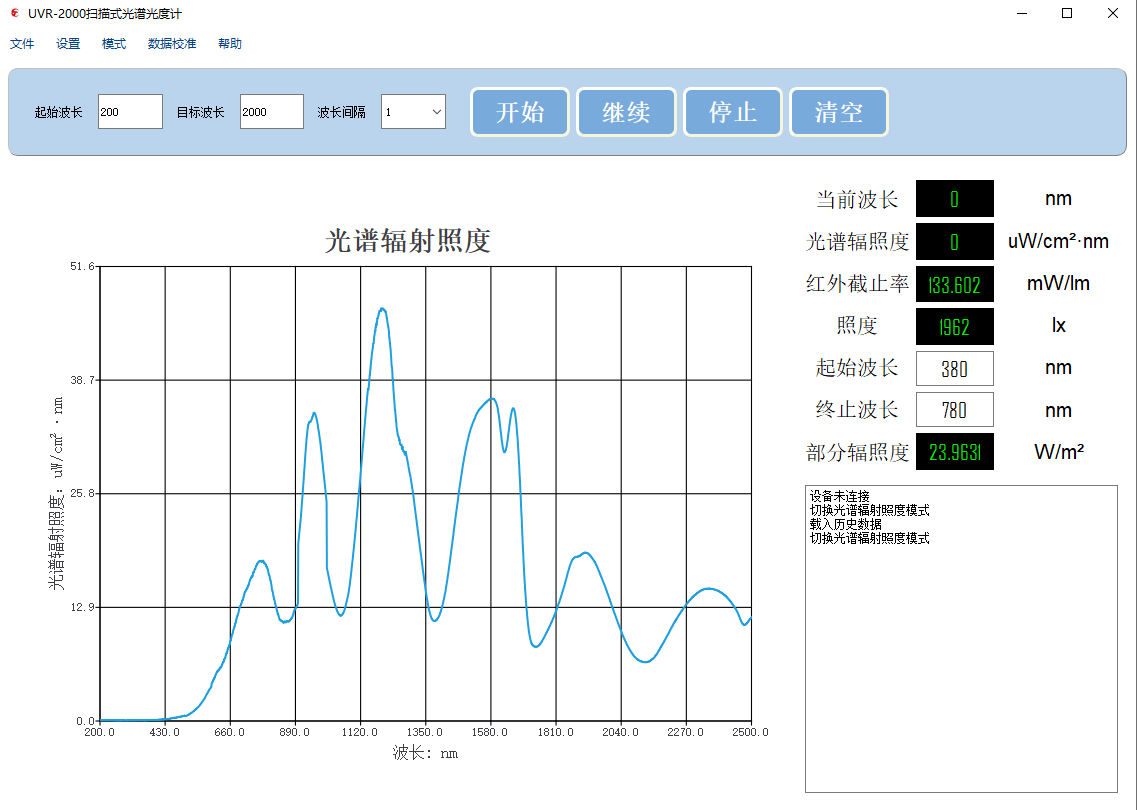Click the unit label W/m²

pyautogui.click(x=1059, y=452)
